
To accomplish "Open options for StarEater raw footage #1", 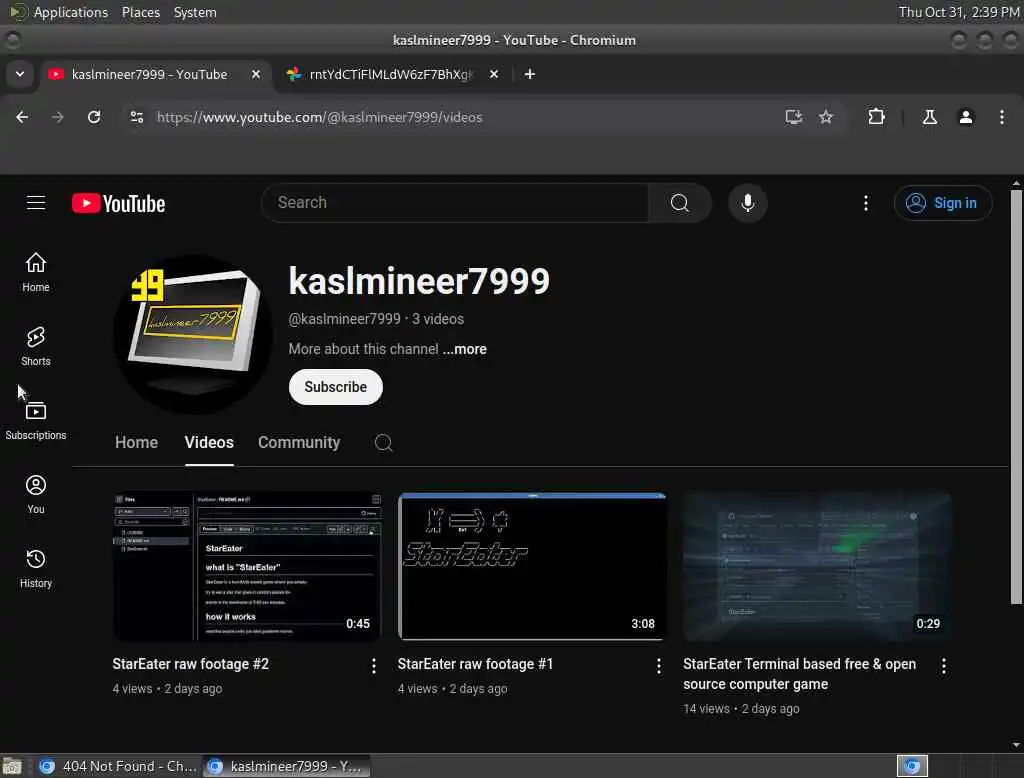I will pos(658,666).
